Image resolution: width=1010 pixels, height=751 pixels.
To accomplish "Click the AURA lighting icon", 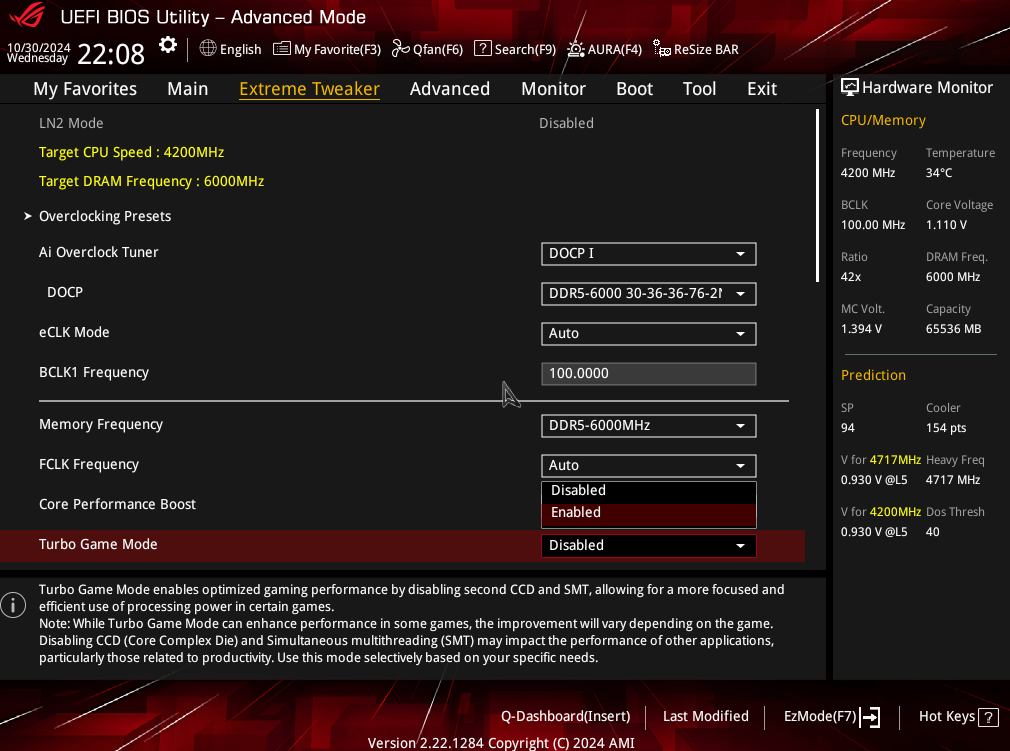I will click(x=576, y=49).
